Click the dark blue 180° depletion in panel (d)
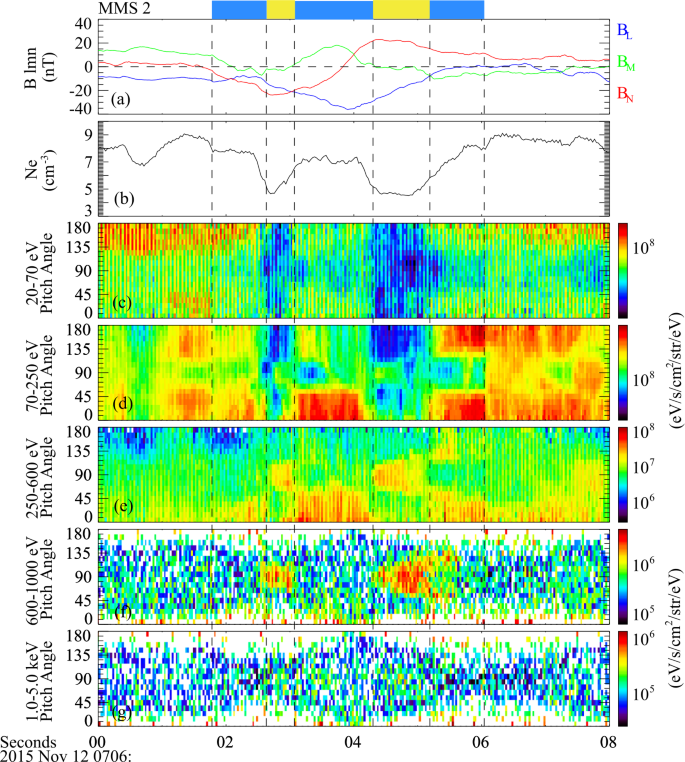The image size is (685, 762). (394, 343)
